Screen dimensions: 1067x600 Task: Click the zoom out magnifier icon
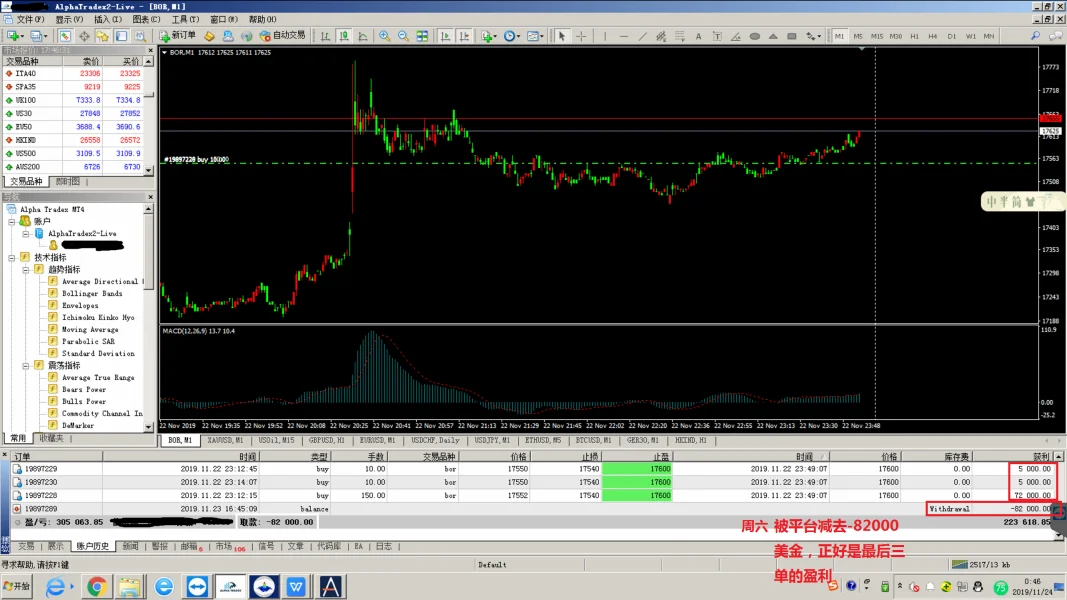click(404, 36)
